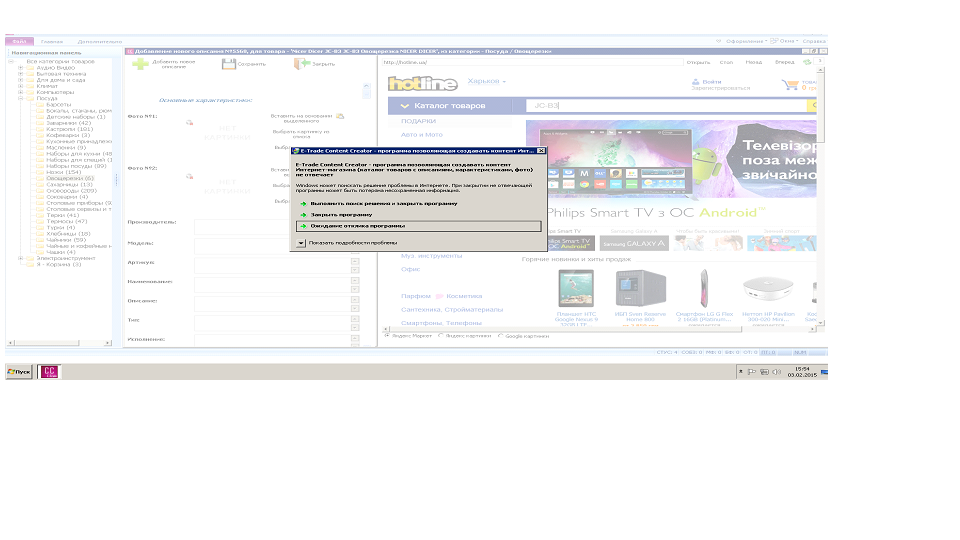Screen dimensions: 960x540
Task: Expand the 'Для дома и сада' tree node
Action: pyautogui.click(x=20, y=80)
